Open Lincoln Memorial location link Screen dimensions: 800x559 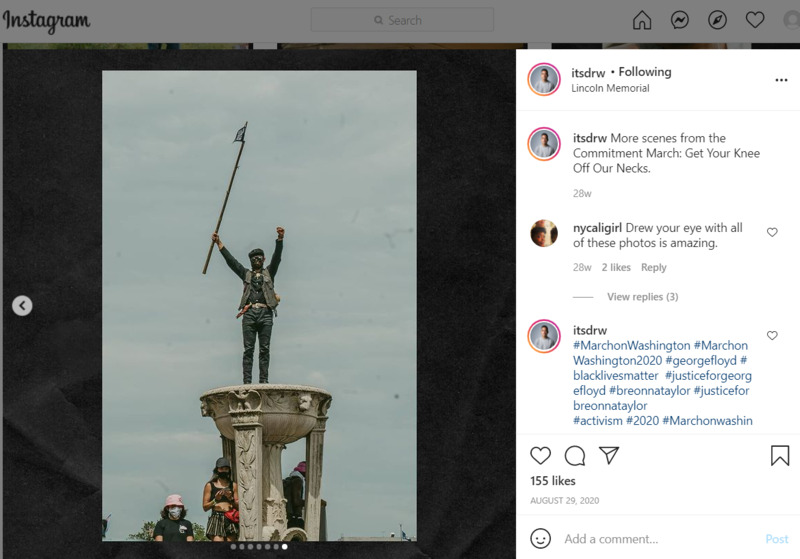[610, 88]
